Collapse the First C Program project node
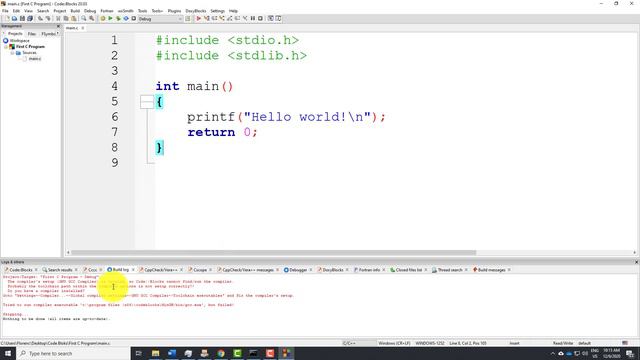Image resolution: width=640 pixels, height=360 pixels. 6,47
